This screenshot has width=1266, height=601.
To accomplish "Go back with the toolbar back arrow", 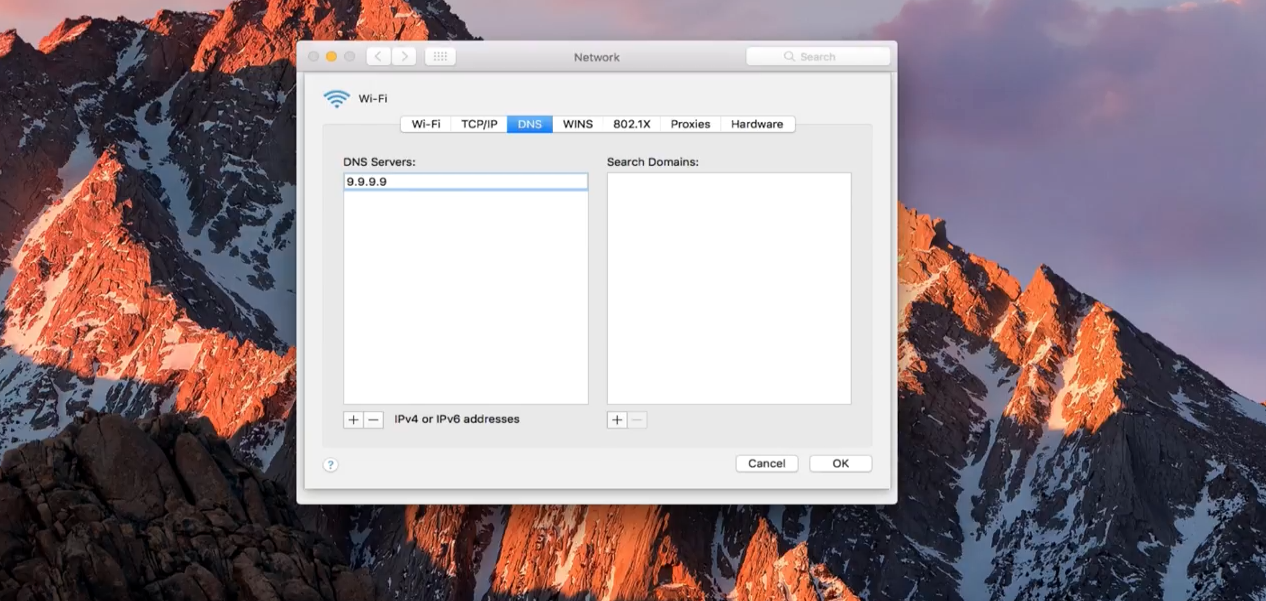I will tap(378, 57).
